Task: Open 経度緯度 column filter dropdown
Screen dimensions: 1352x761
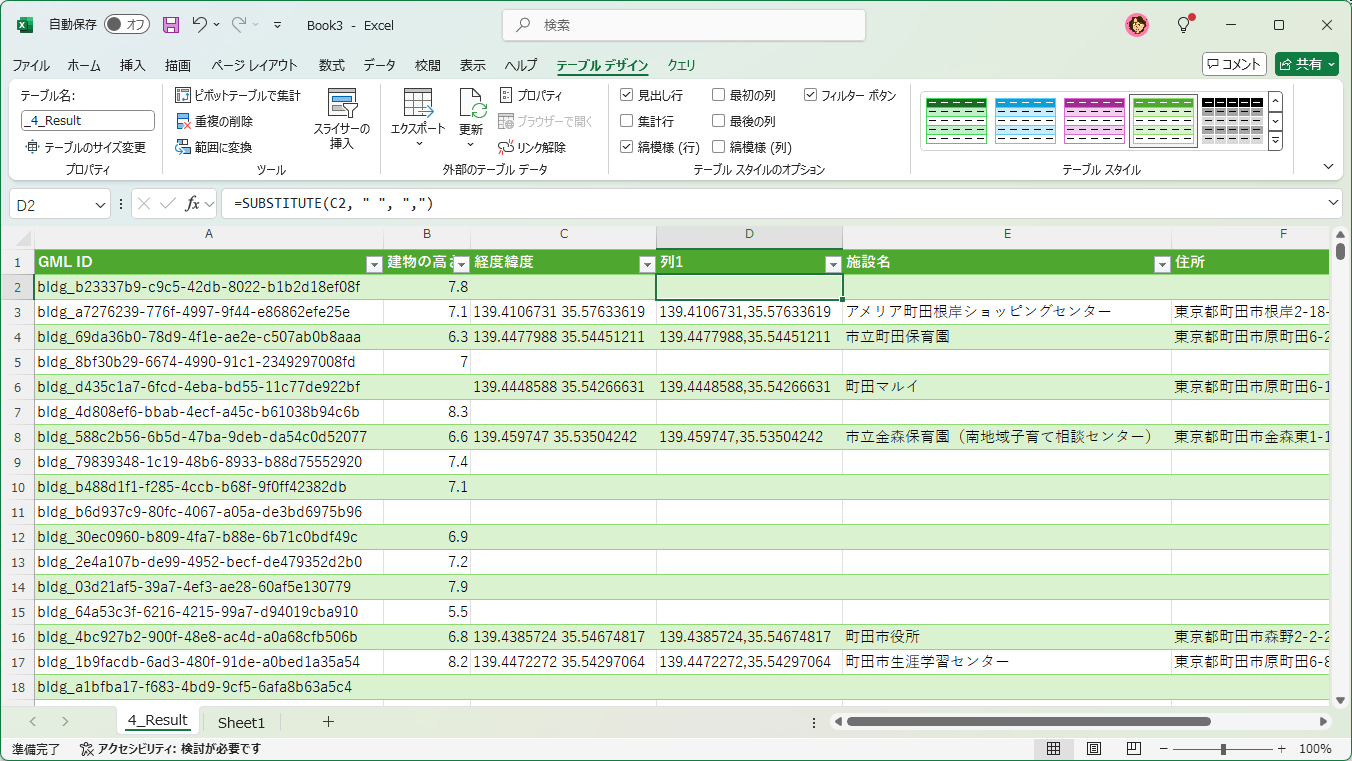Action: (x=646, y=264)
